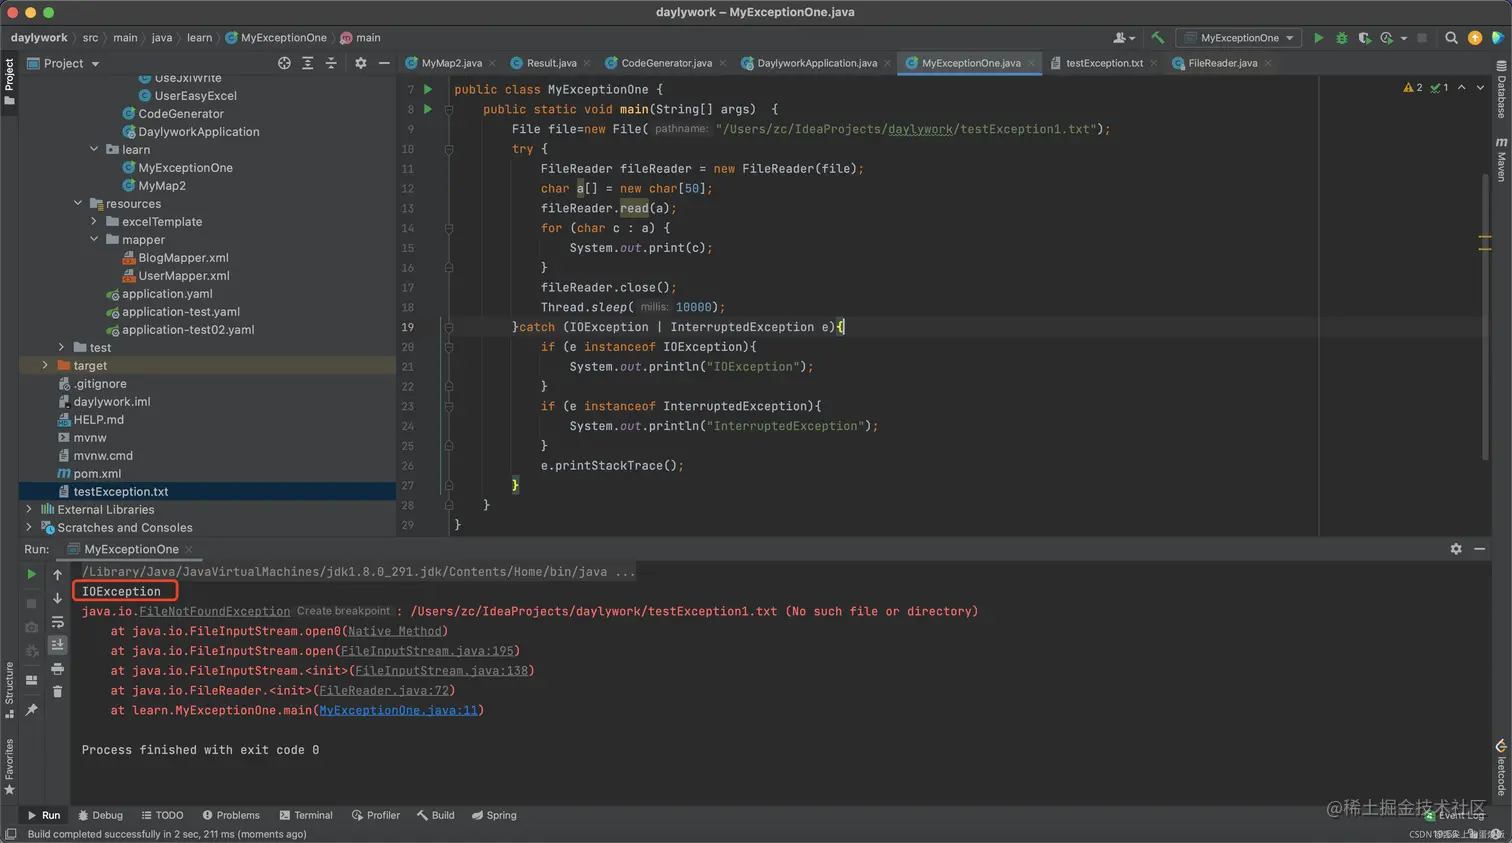The height and width of the screenshot is (843, 1512).
Task: Run with coverage icon in toolbar
Action: pyautogui.click(x=1364, y=38)
